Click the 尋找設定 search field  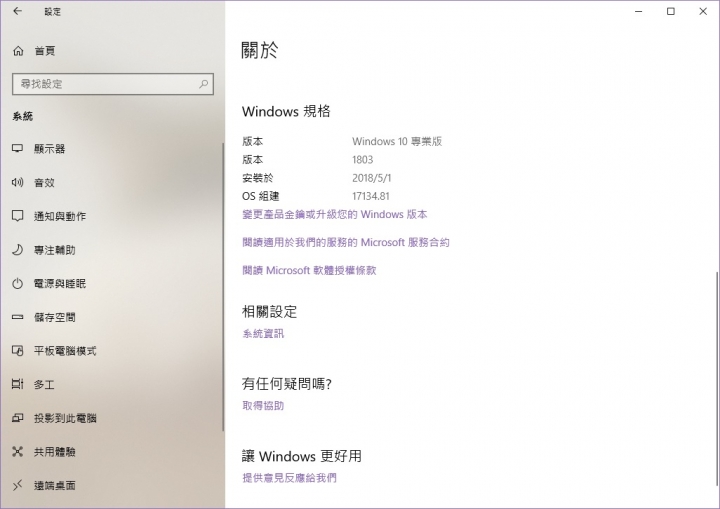coord(113,84)
